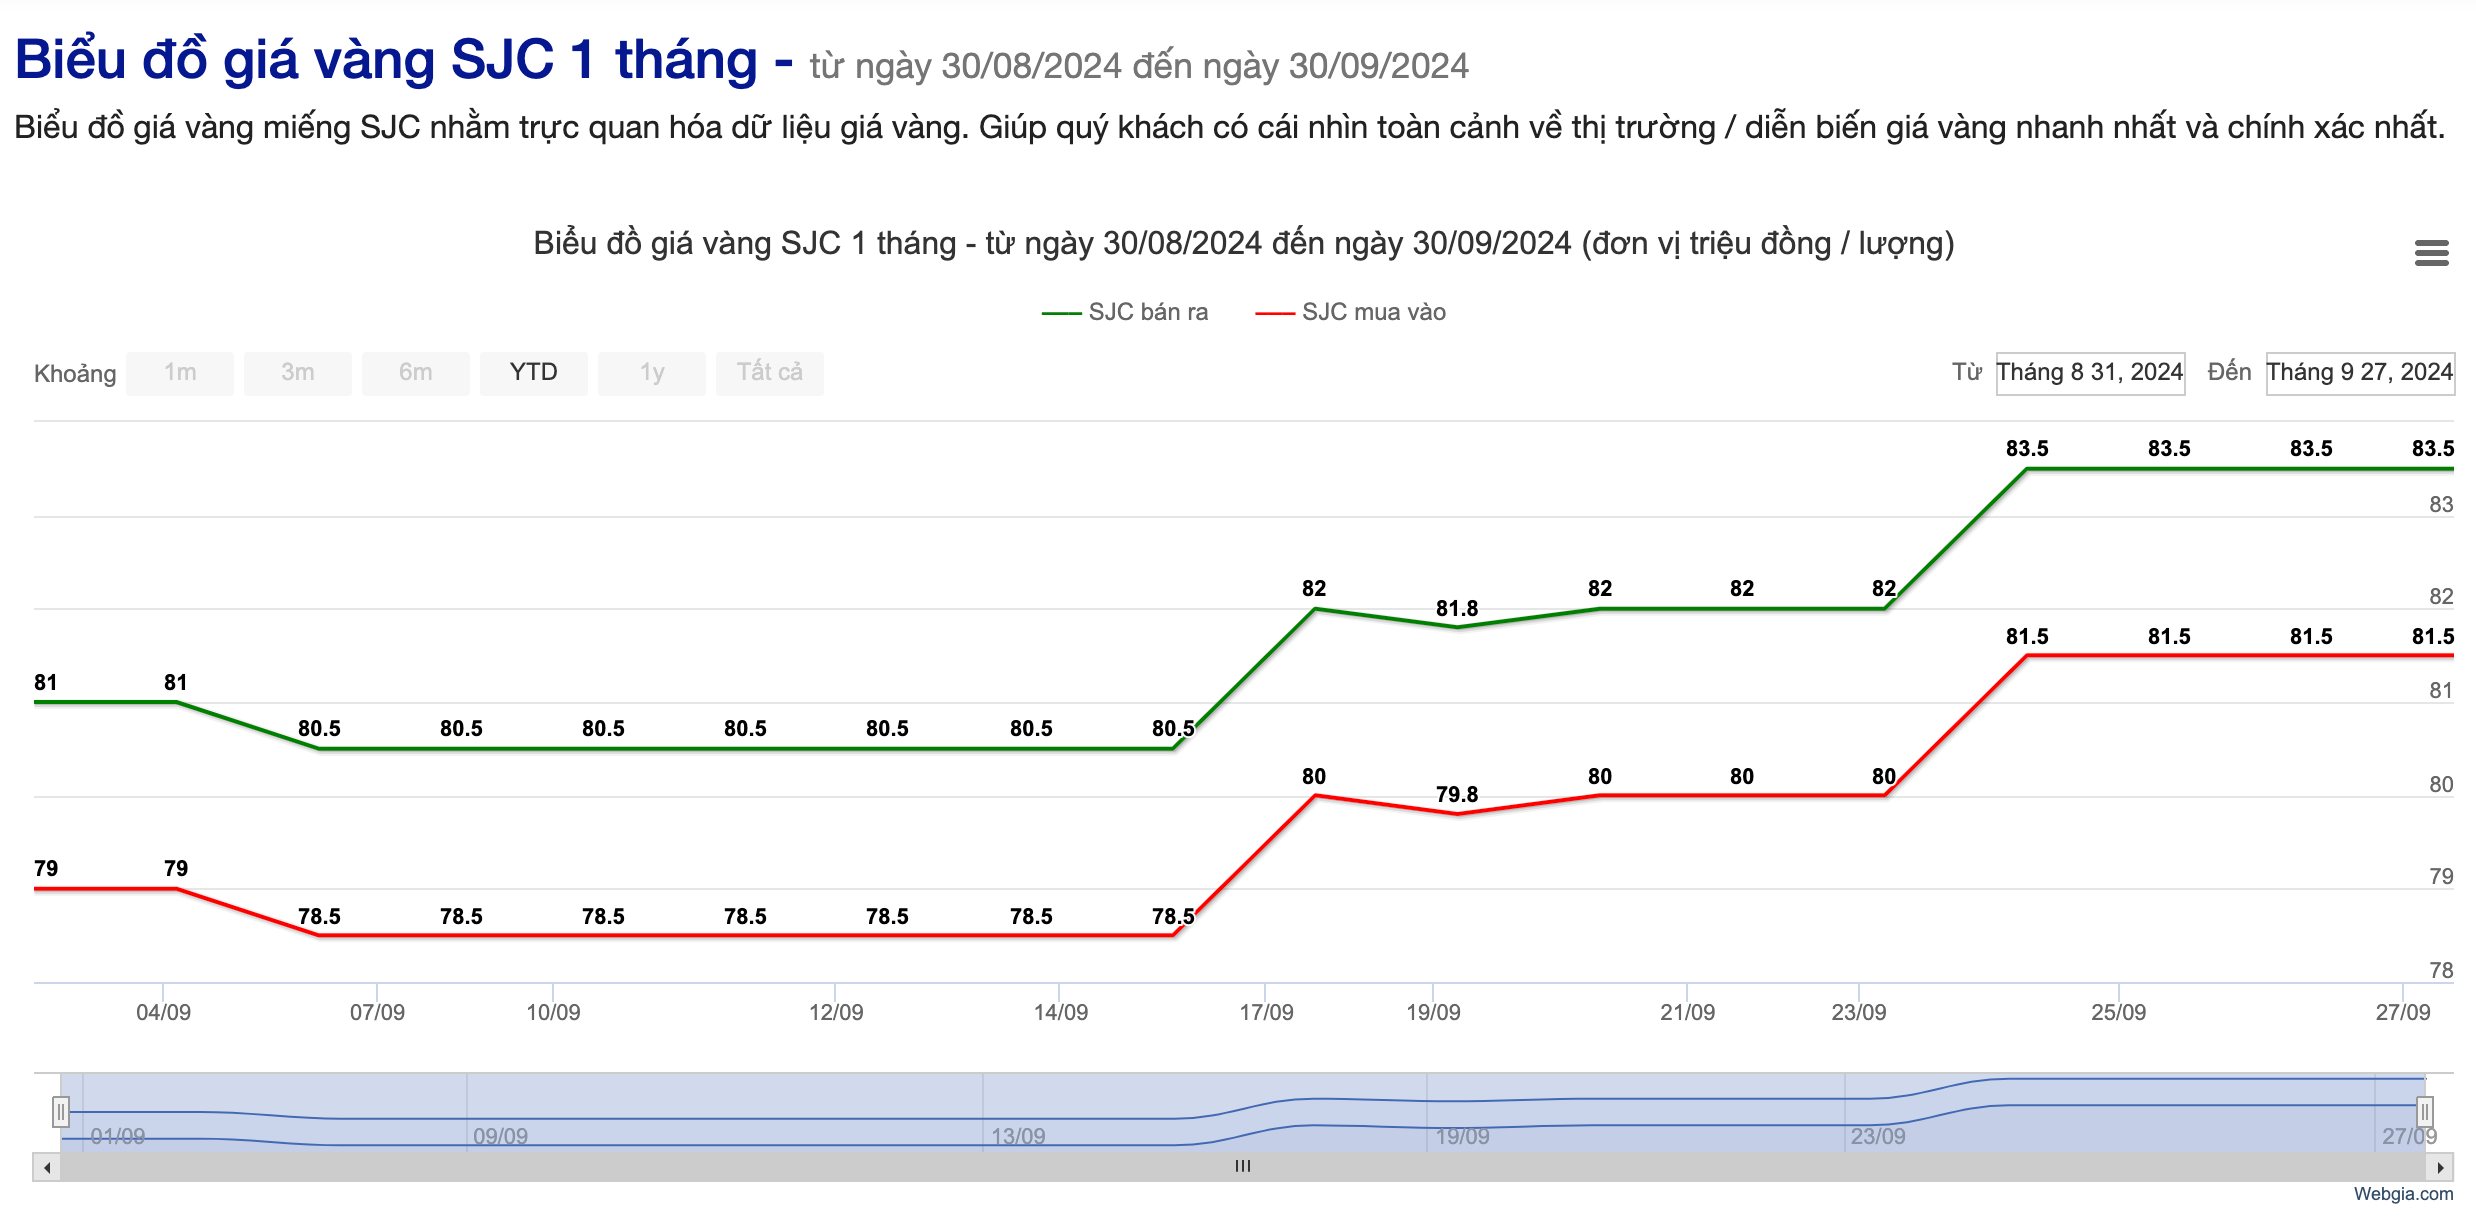Select the 3m range button
The image size is (2476, 1222).
pyautogui.click(x=298, y=373)
